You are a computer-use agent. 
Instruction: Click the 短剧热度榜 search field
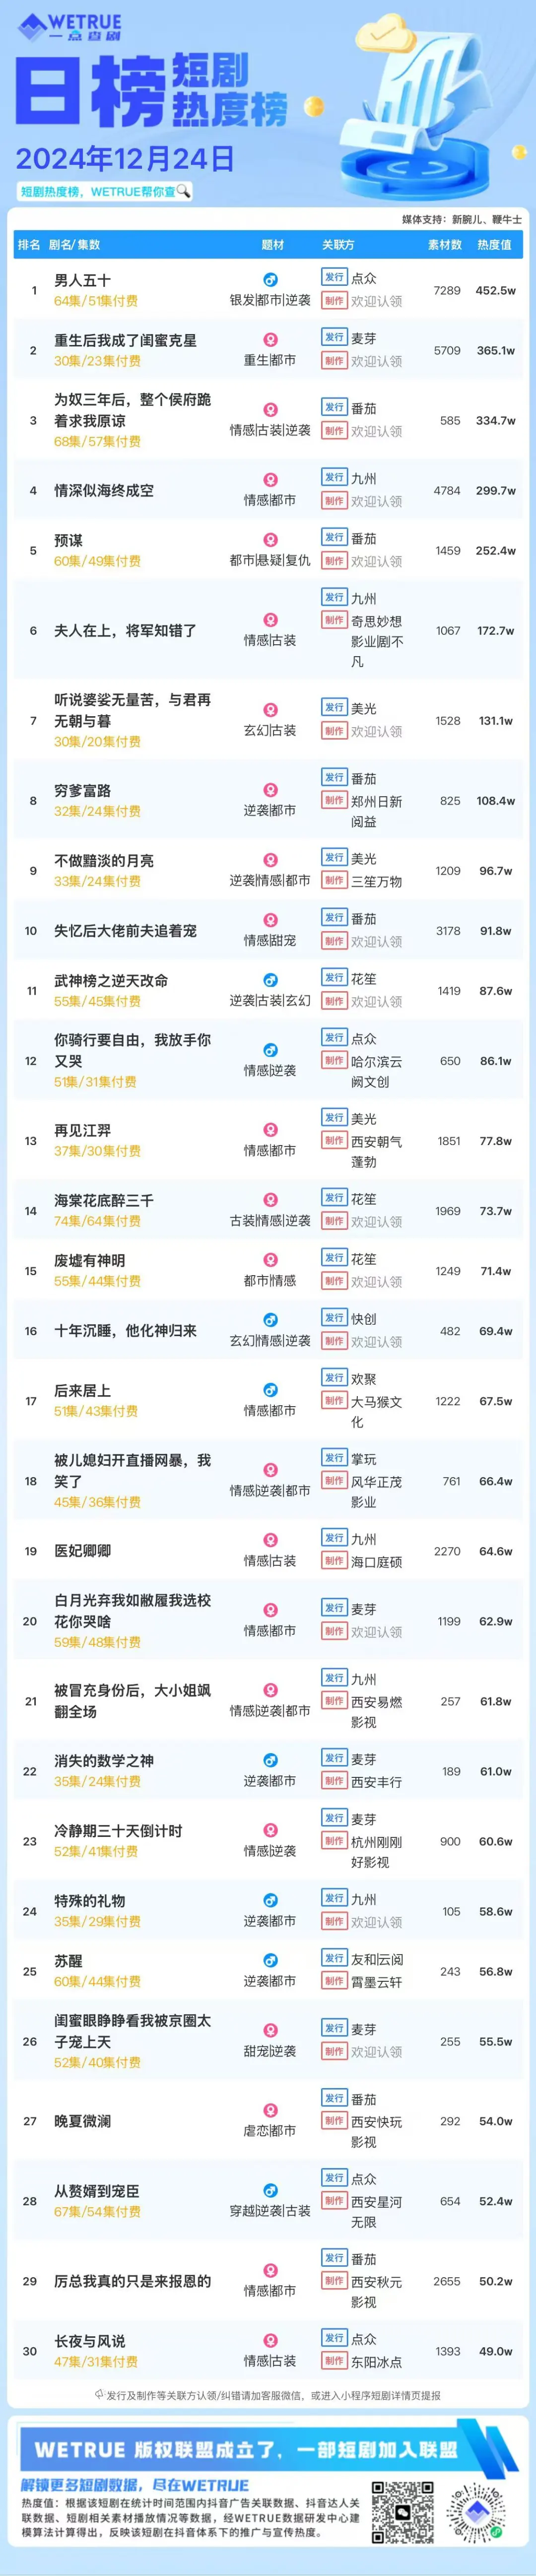(104, 191)
